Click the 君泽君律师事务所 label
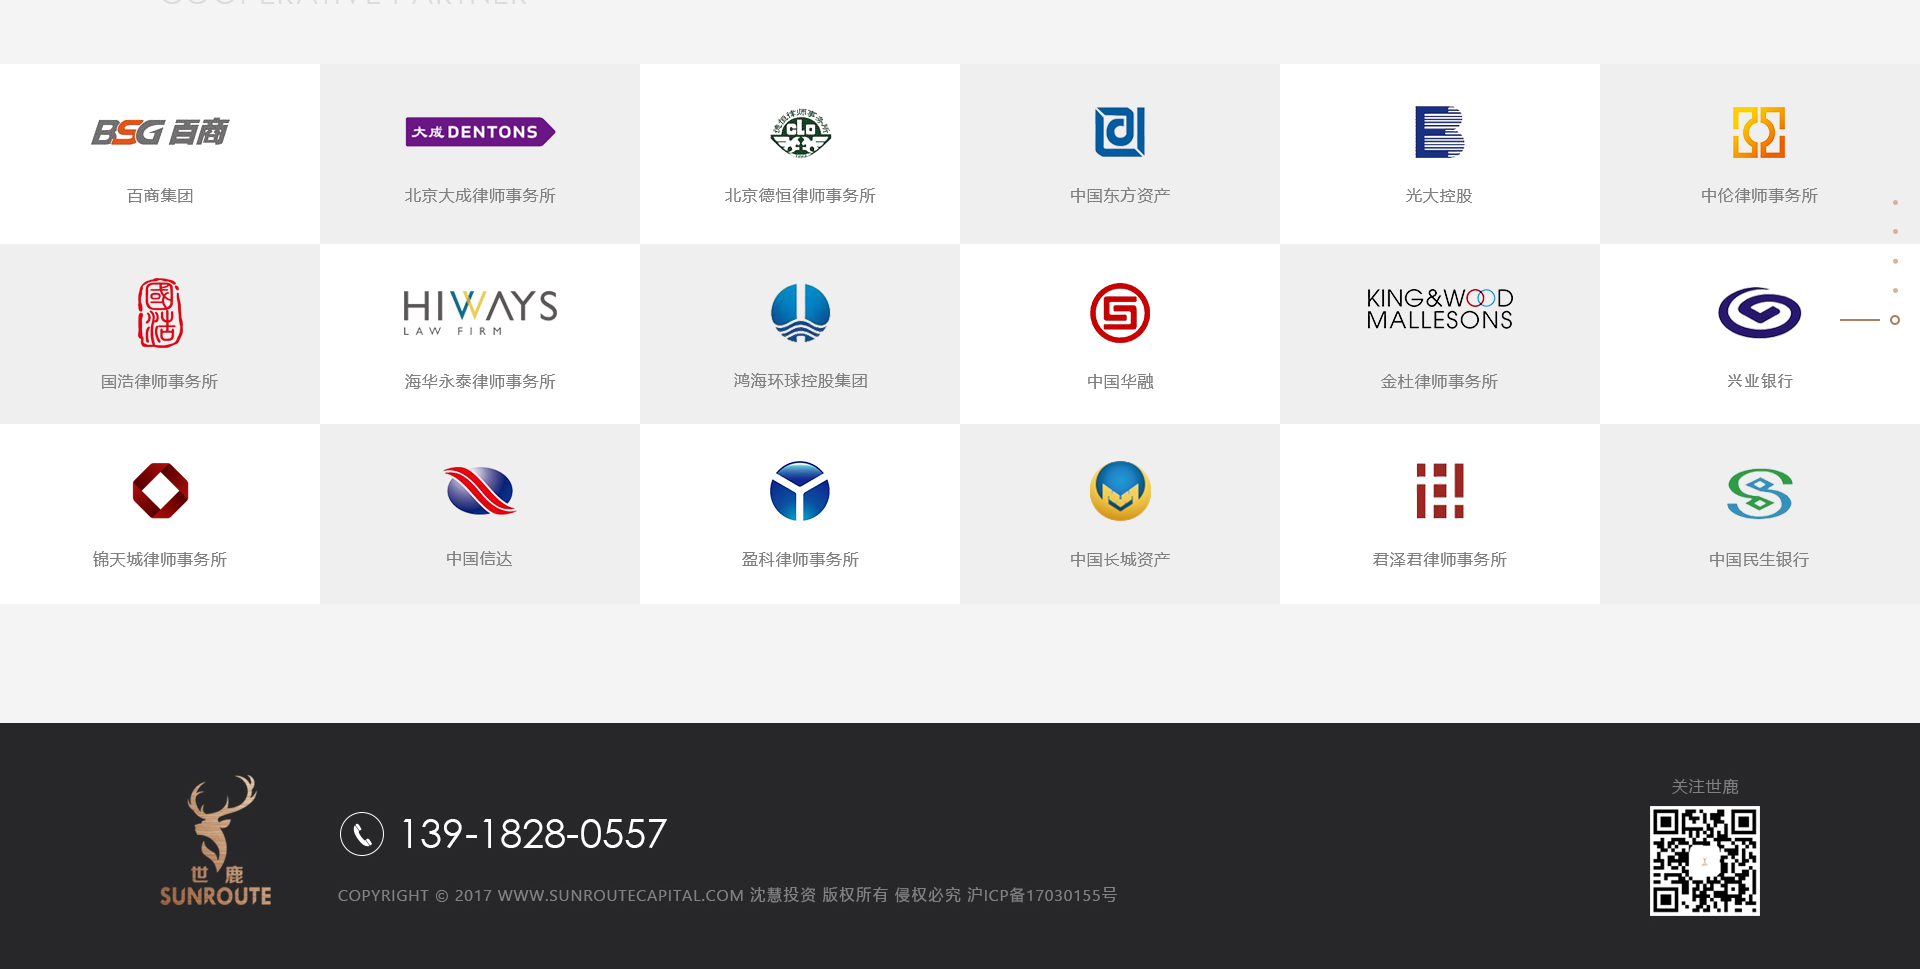The width and height of the screenshot is (1920, 969). pos(1439,560)
